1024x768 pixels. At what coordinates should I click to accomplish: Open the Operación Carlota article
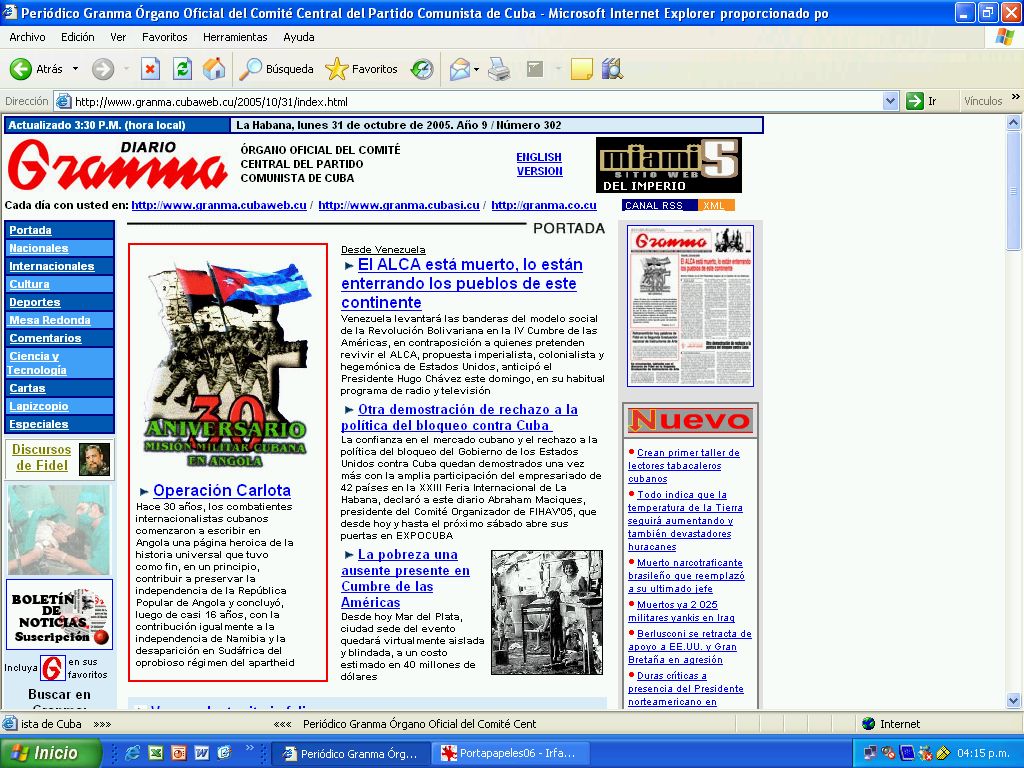[222, 490]
